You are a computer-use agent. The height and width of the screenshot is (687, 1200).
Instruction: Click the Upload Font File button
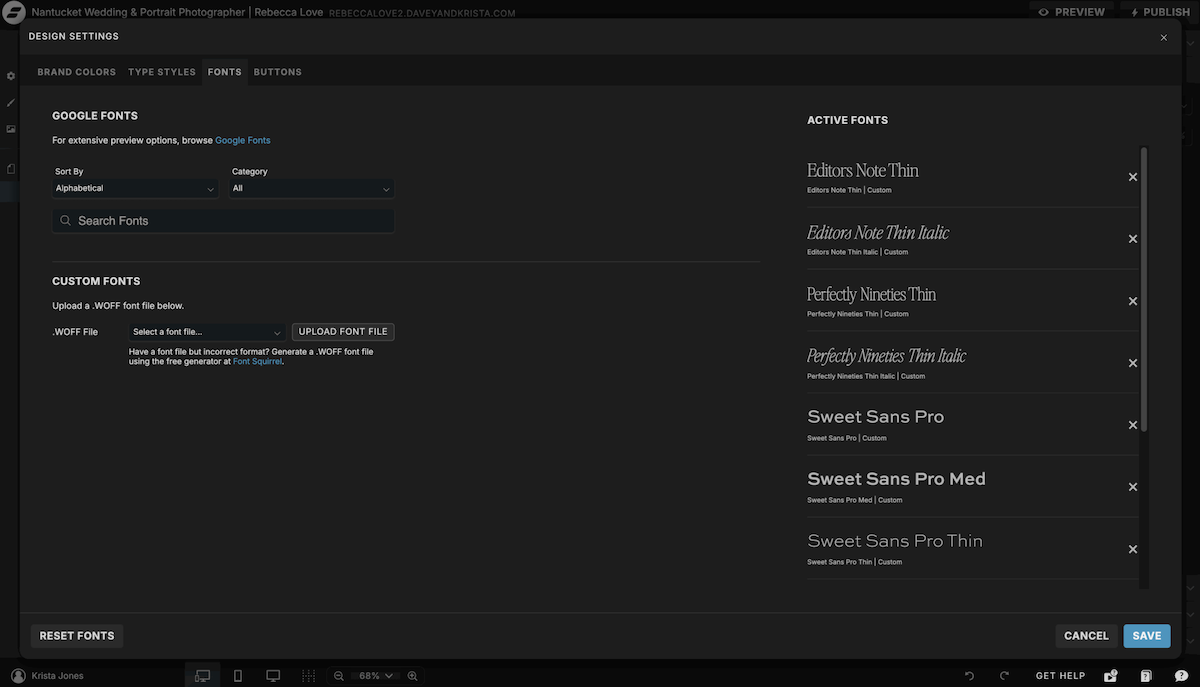click(343, 332)
